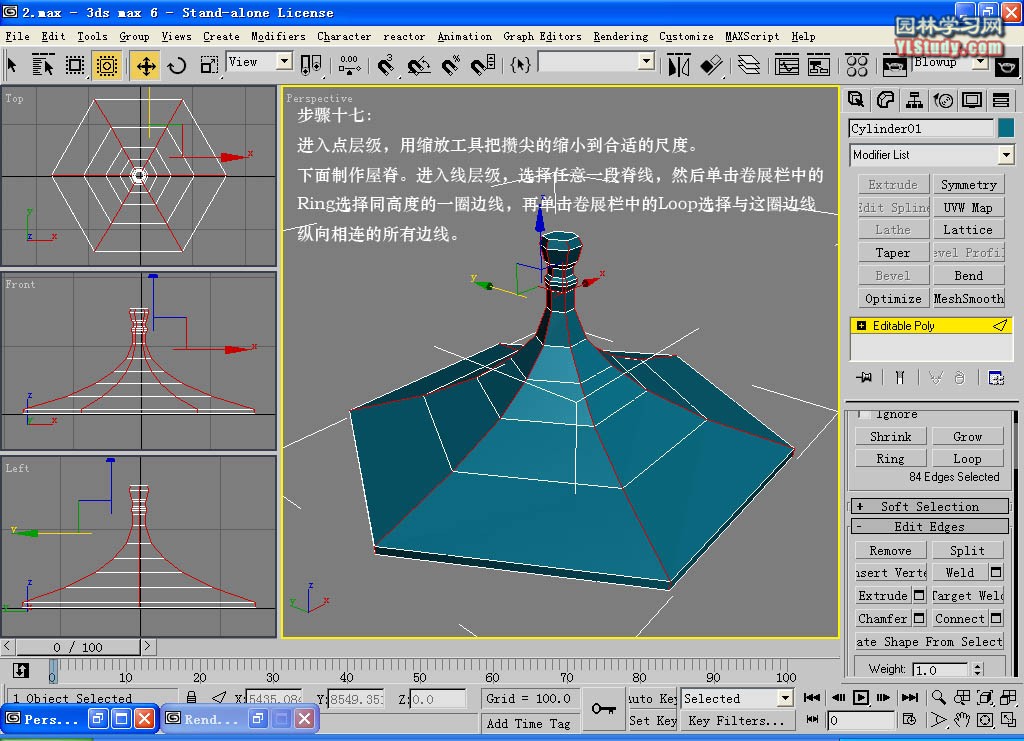Toggle Auto Key animation mode

pos(652,698)
